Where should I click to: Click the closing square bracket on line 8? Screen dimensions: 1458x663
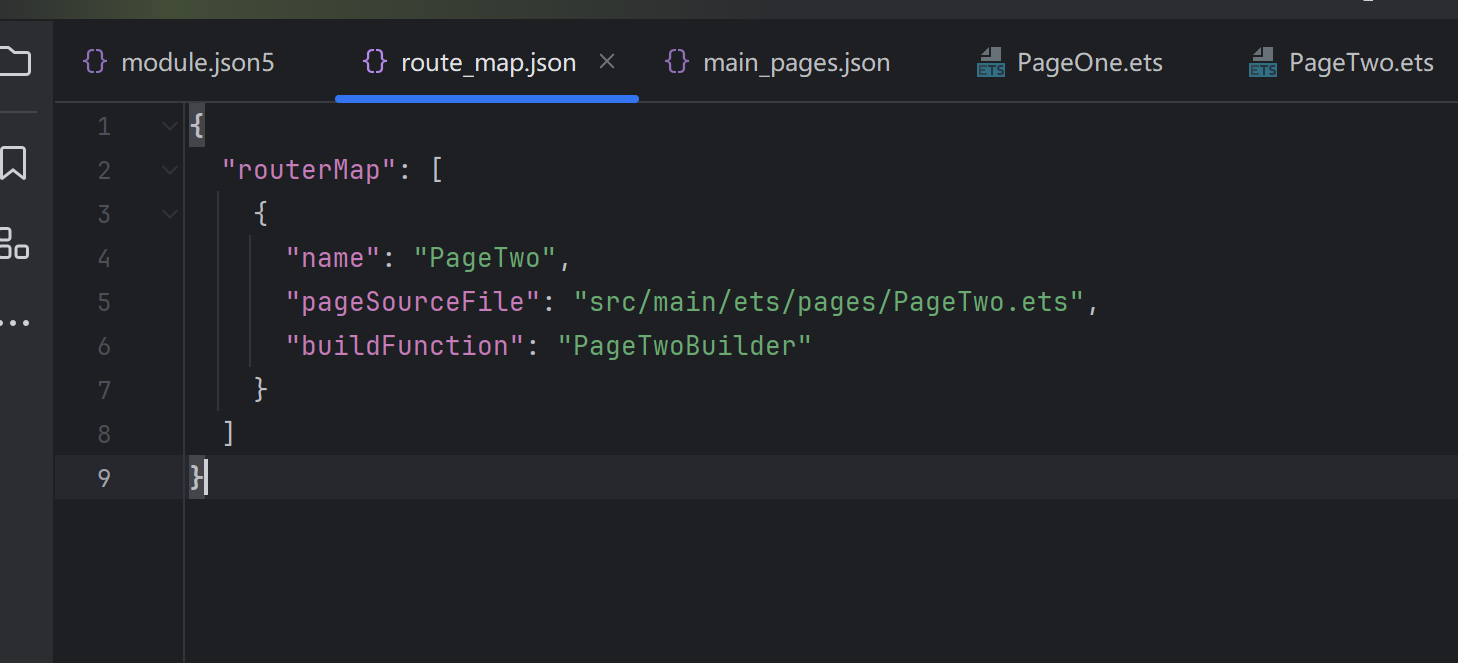point(229,434)
